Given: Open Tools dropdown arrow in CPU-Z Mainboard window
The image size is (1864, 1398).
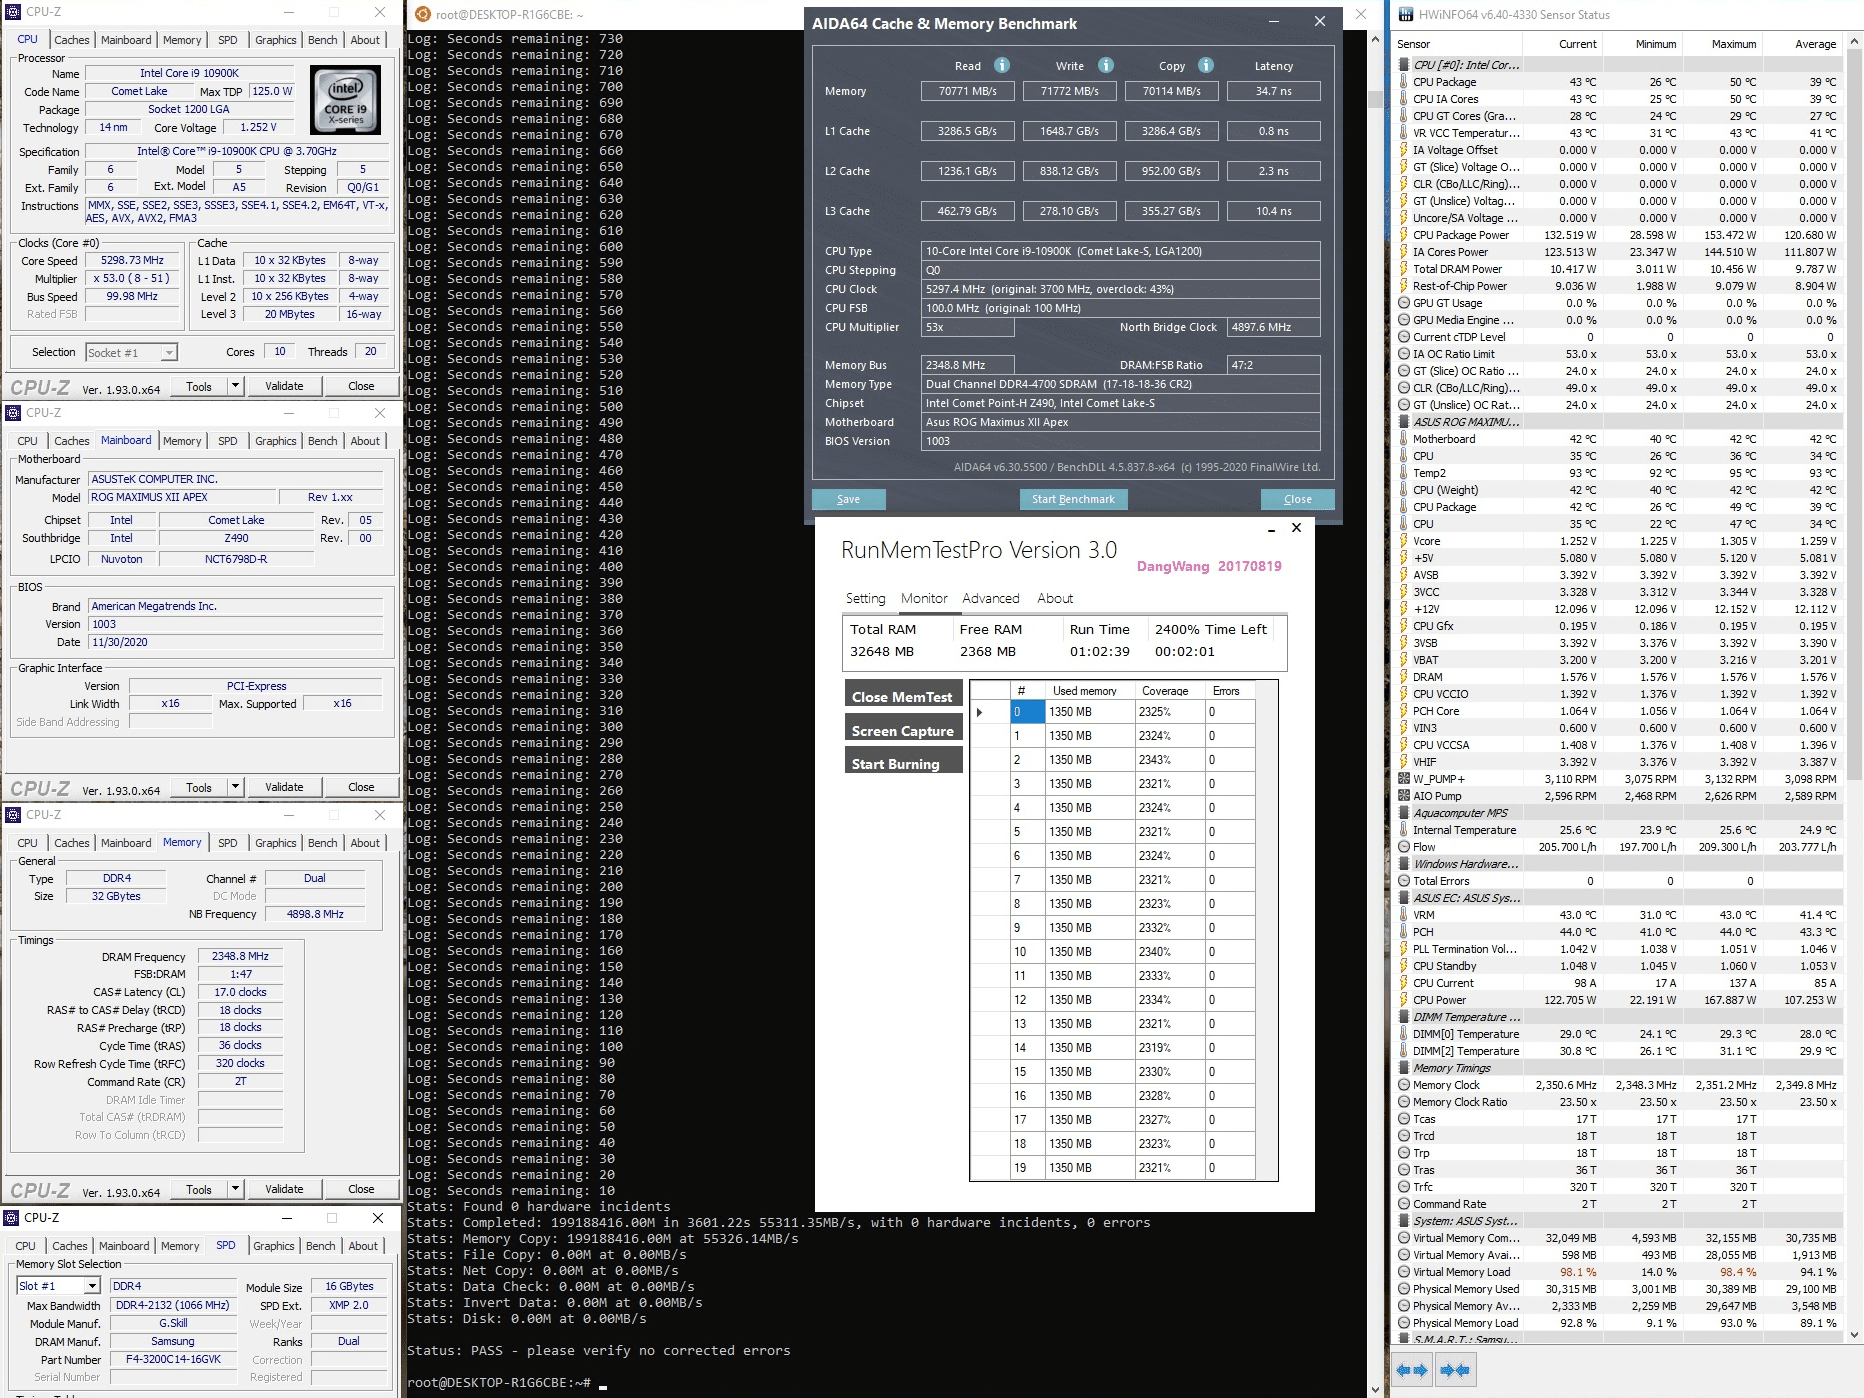Looking at the screenshot, I should (235, 787).
